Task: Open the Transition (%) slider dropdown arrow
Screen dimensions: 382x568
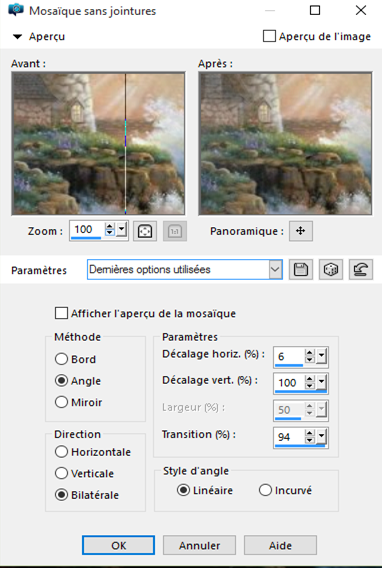Action: [x=322, y=437]
